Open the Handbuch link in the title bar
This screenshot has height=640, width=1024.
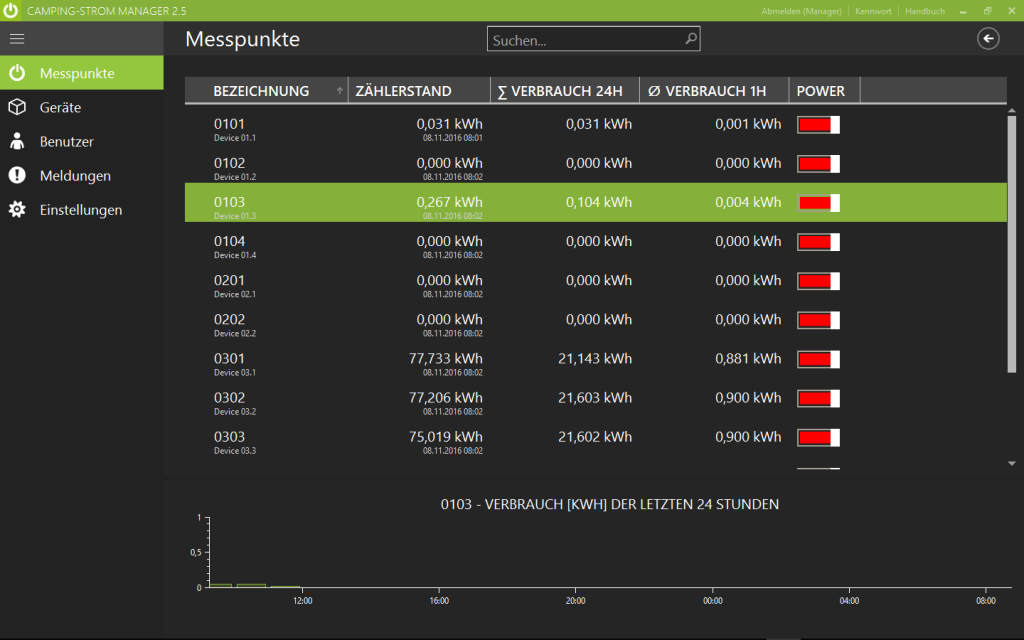pyautogui.click(x=925, y=11)
